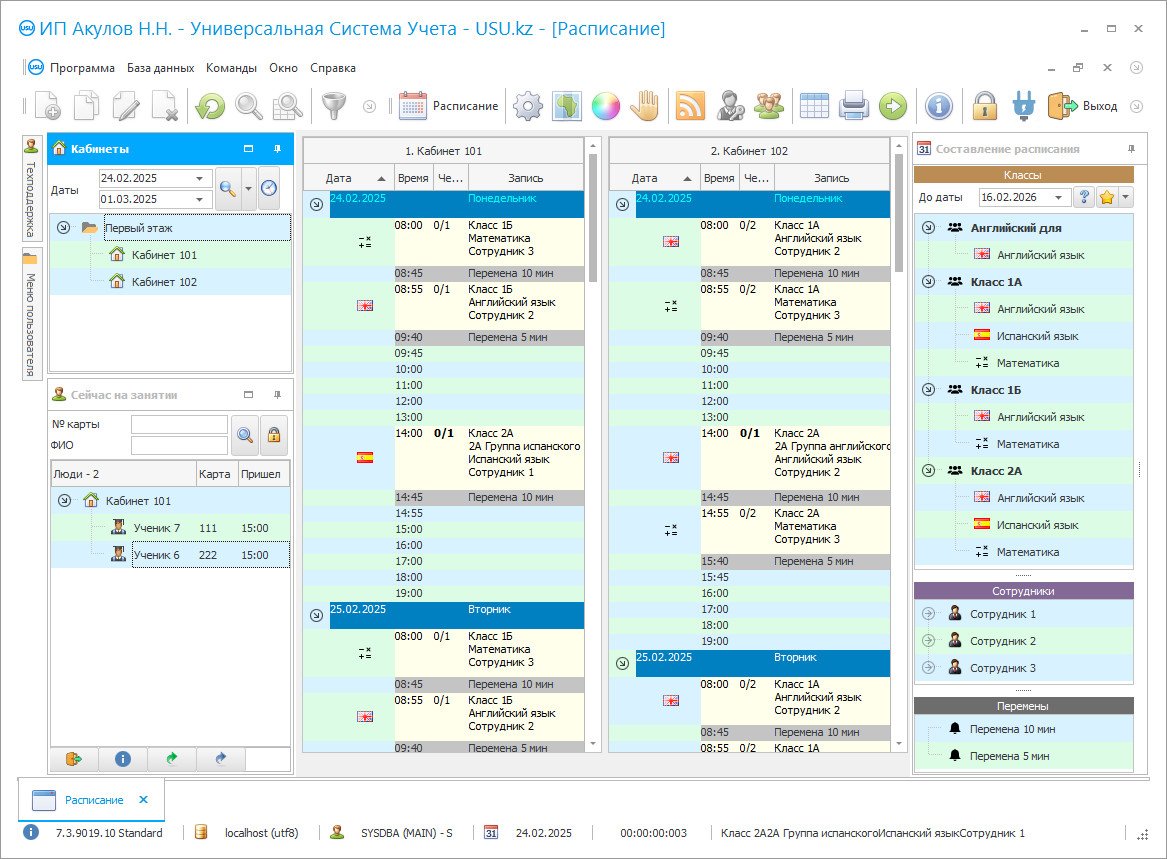1167x859 pixels.
Task: Click the Выход exit button
Action: coord(1082,106)
